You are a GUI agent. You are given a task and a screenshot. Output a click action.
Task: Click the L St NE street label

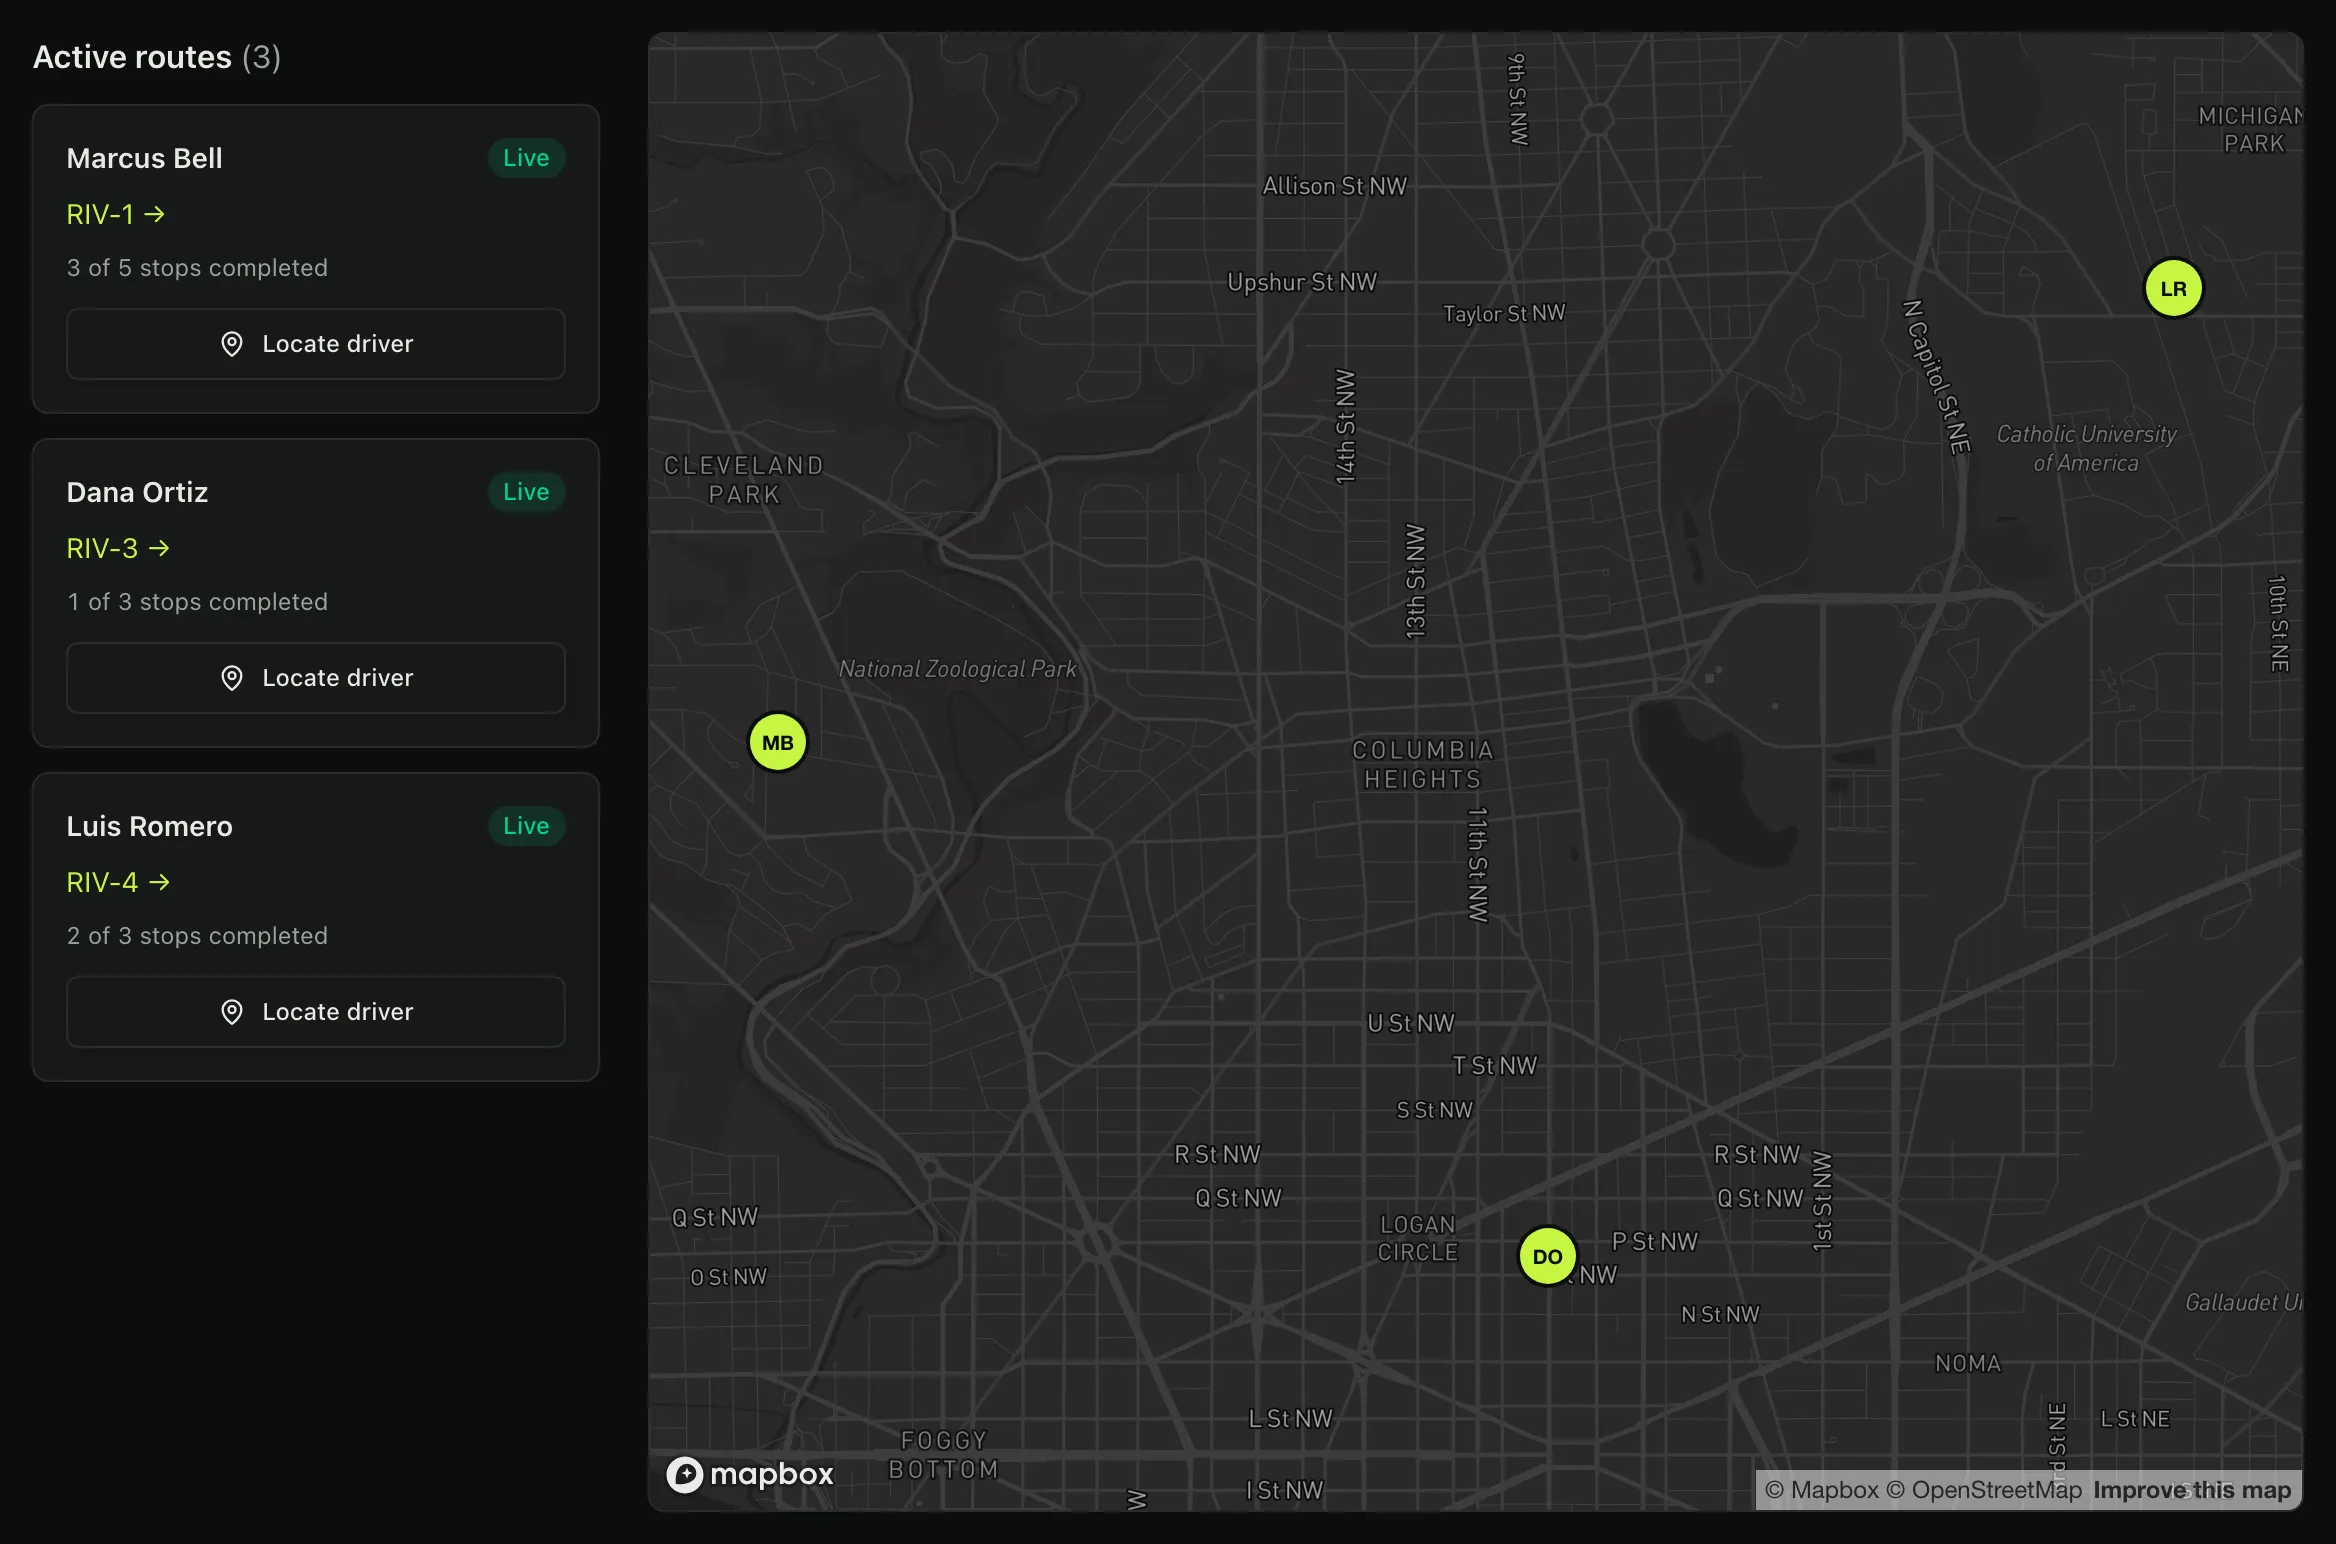click(2135, 1418)
